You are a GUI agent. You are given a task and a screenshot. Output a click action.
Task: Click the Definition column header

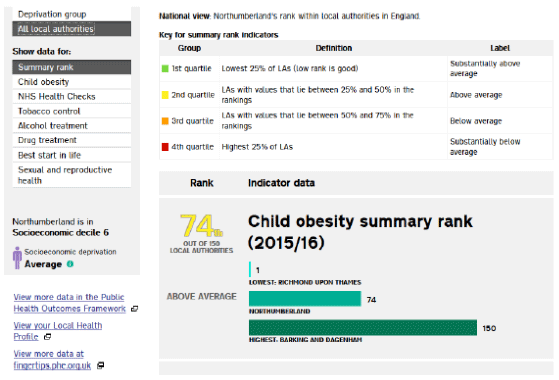[334, 48]
